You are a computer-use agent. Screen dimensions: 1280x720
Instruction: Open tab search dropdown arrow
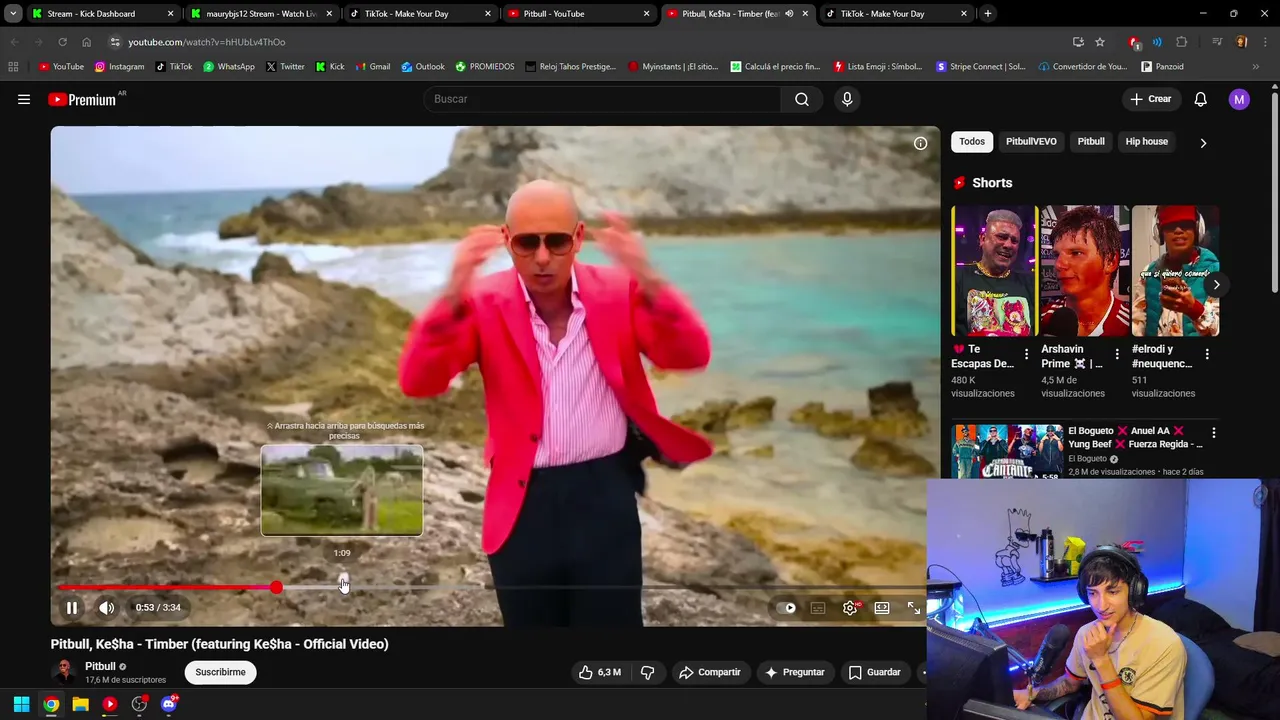13,14
